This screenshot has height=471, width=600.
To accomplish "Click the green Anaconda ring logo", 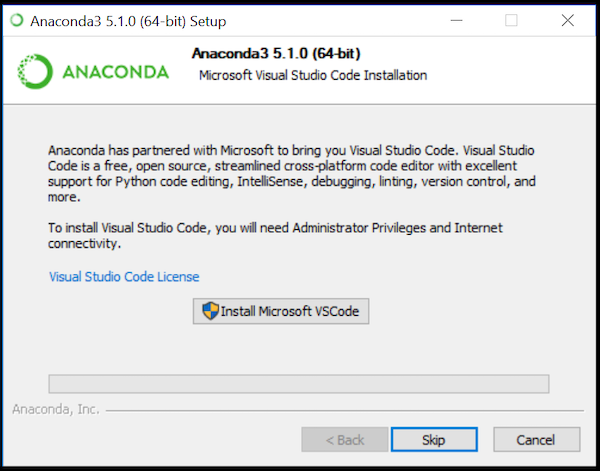I will [x=35, y=72].
